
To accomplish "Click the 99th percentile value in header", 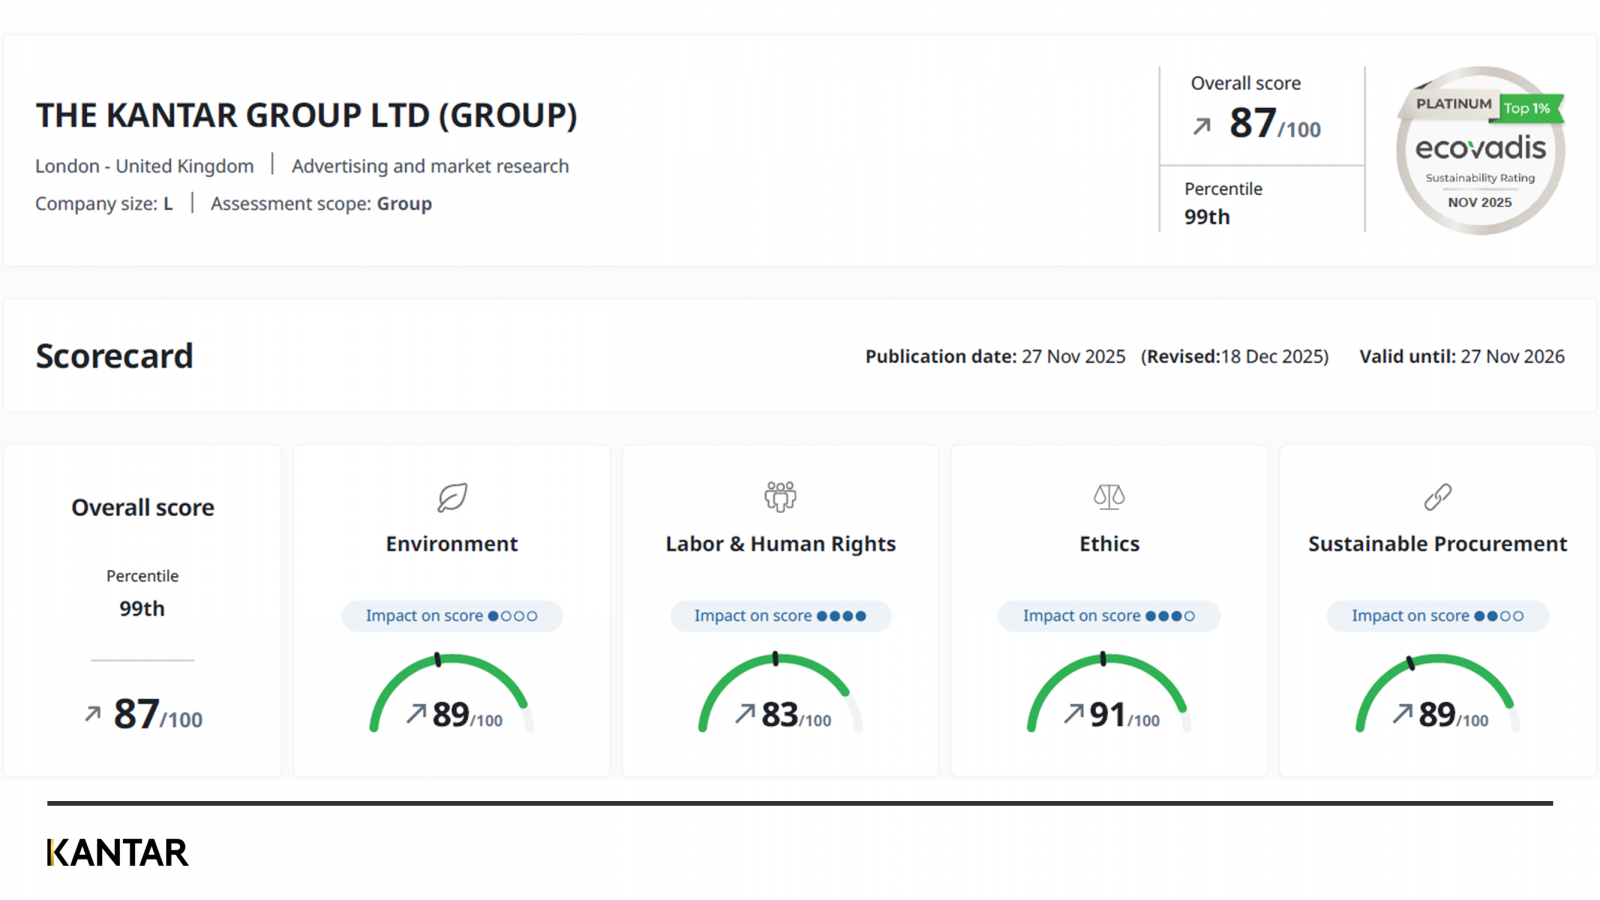I will point(1207,217).
